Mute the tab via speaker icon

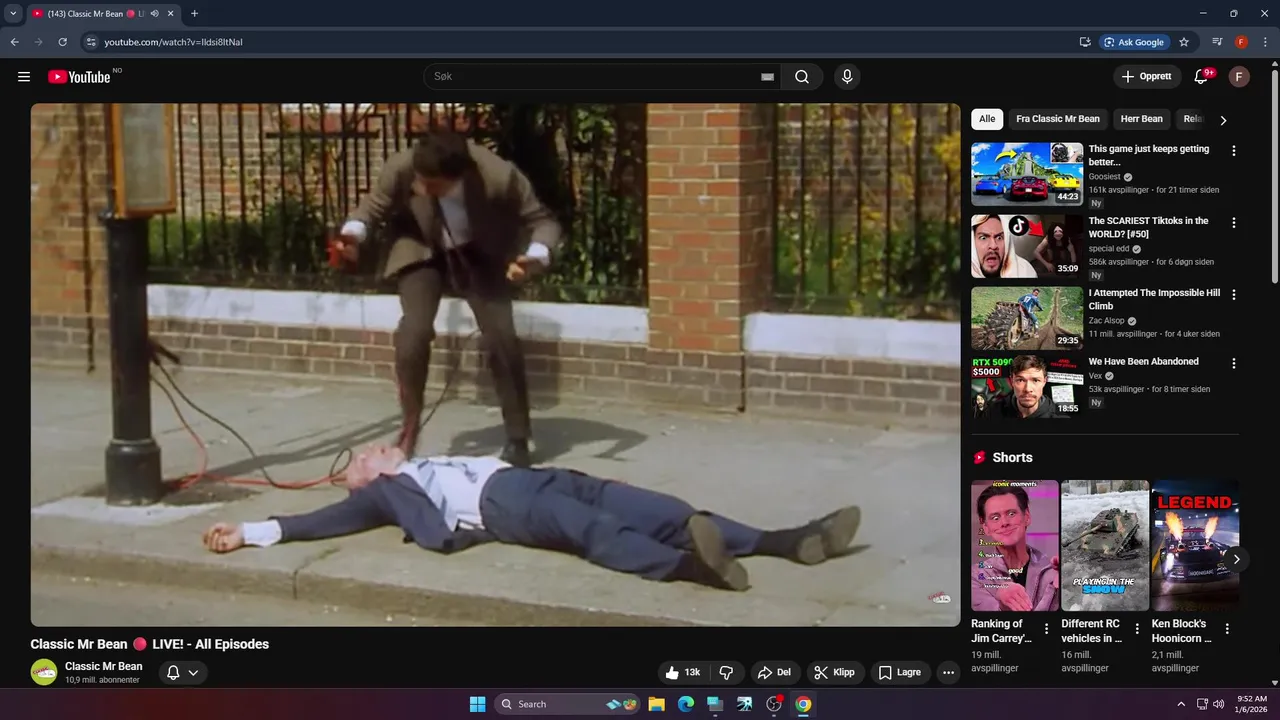155,14
